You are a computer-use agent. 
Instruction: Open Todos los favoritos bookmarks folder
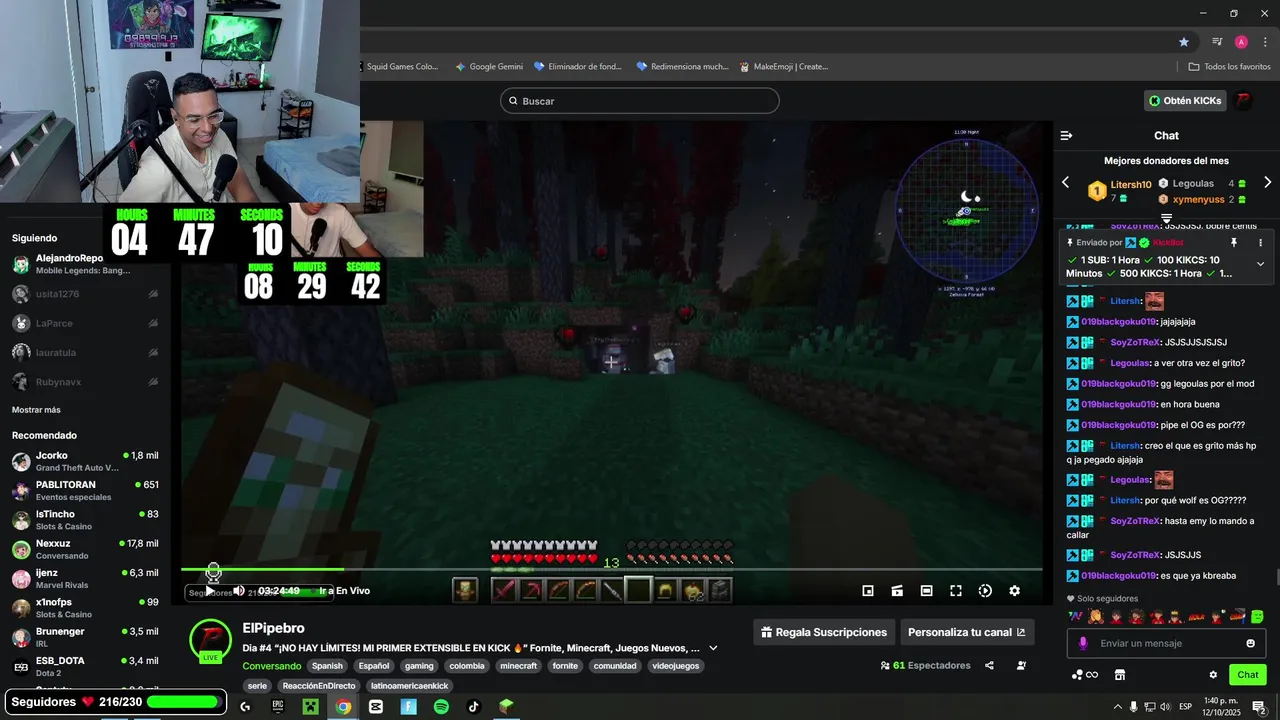click(x=1229, y=67)
